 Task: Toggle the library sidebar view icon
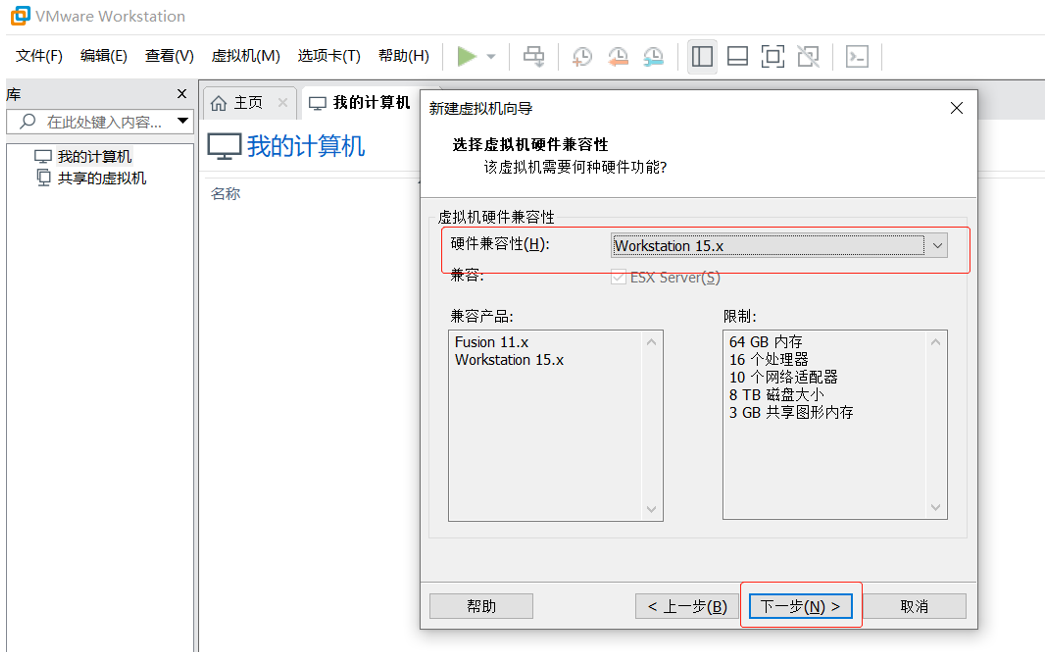702,57
